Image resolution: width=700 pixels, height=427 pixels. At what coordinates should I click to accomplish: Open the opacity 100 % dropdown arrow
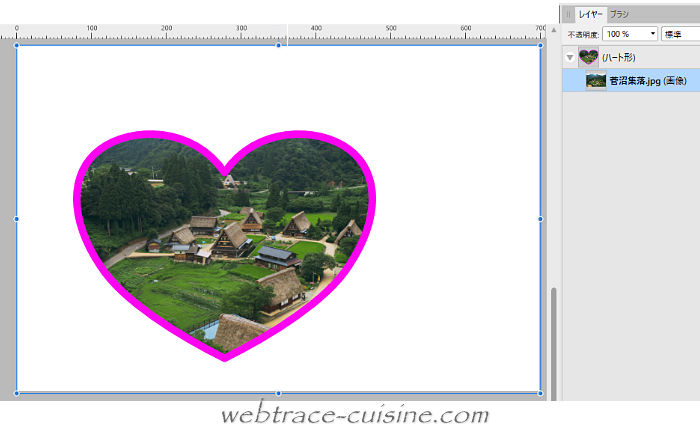(x=653, y=34)
